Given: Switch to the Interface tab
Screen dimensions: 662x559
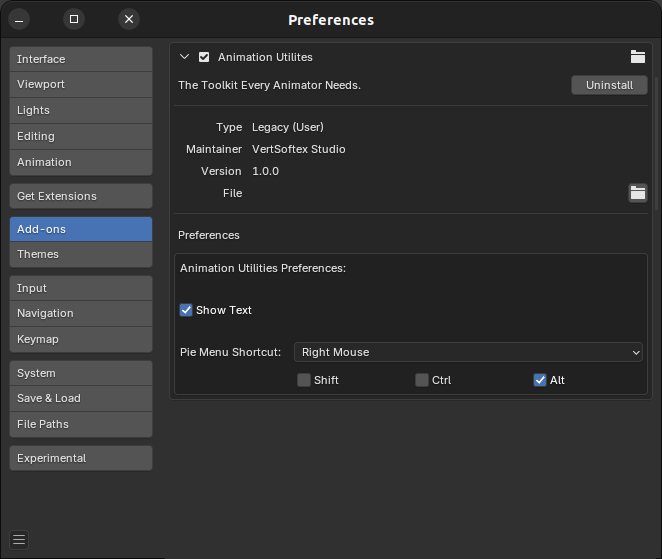Looking at the screenshot, I should pyautogui.click(x=81, y=59).
